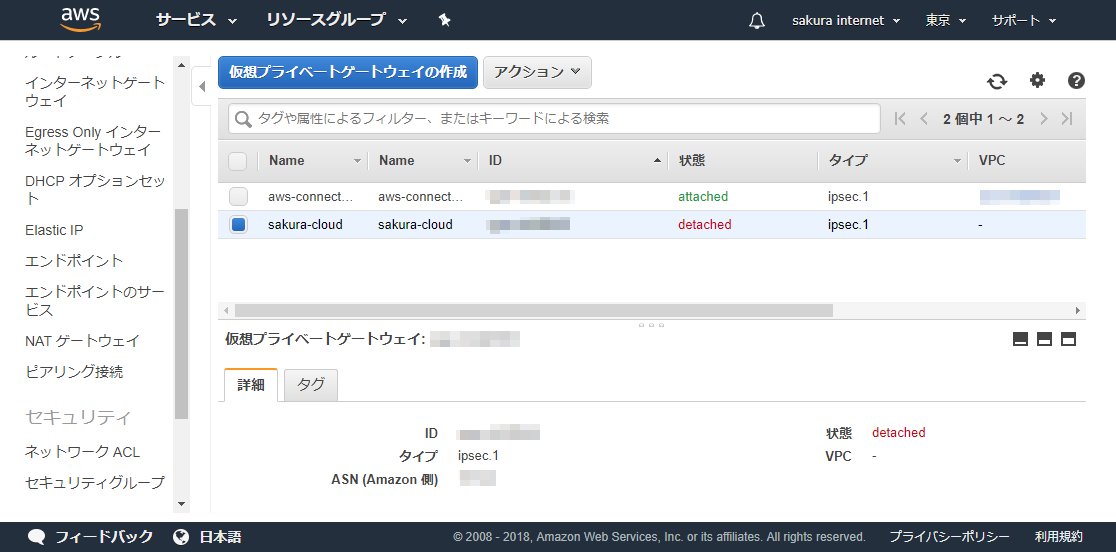This screenshot has height=552, width=1116.
Task: Click the AWS logo home icon
Action: coord(80,19)
